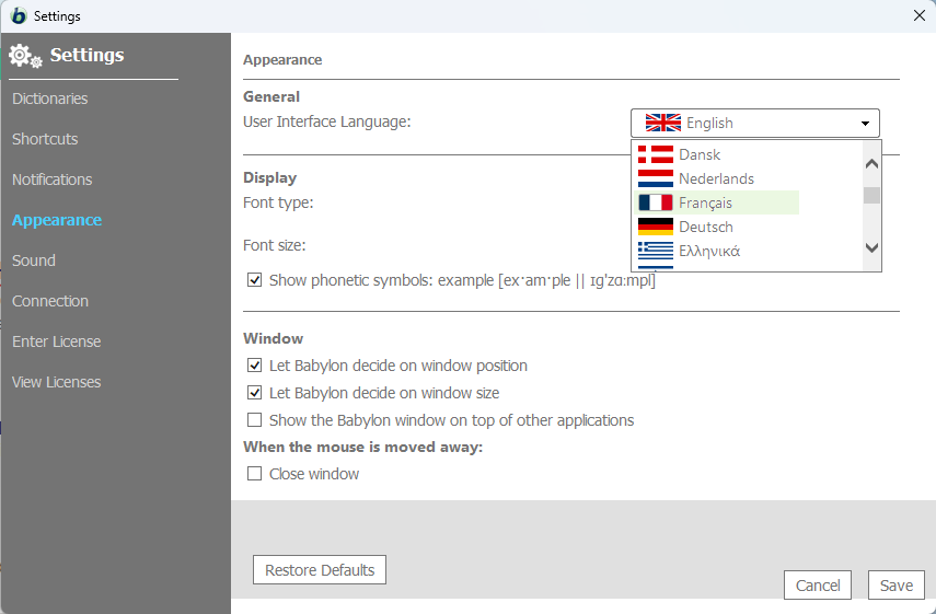Click the language list scrollbar thumb
936x614 pixels.
[872, 195]
